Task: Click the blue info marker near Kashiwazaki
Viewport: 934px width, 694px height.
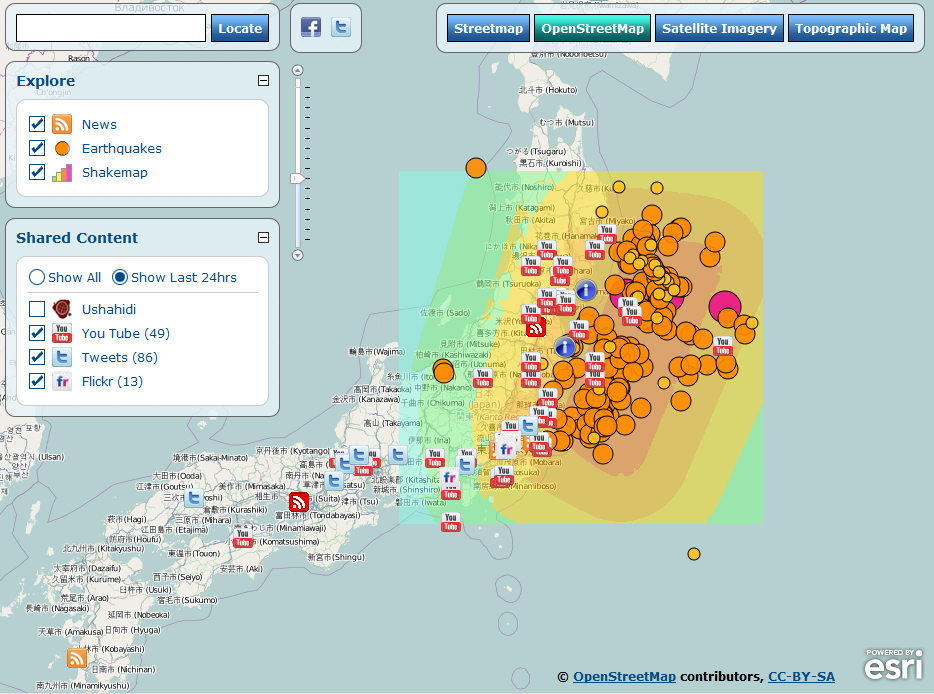Action: coord(565,347)
